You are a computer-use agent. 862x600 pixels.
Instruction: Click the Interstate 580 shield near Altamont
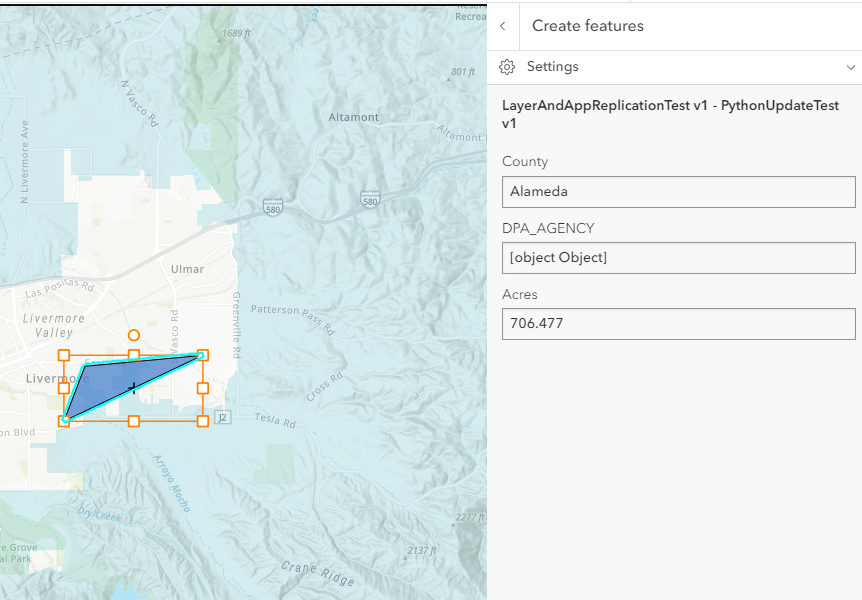tap(370, 200)
